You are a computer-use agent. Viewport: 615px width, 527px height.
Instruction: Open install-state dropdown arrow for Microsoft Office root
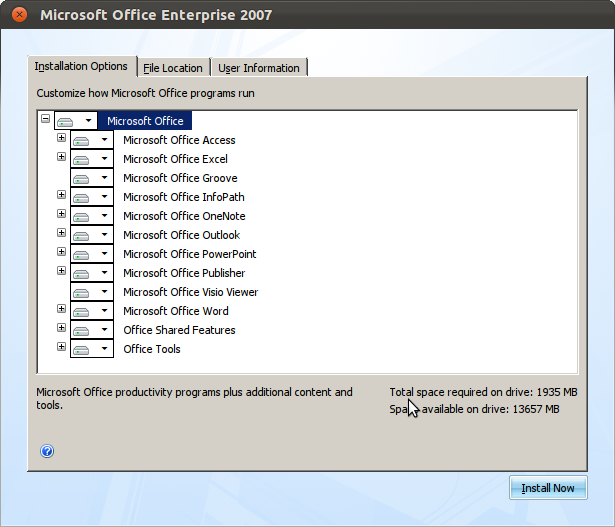89,120
